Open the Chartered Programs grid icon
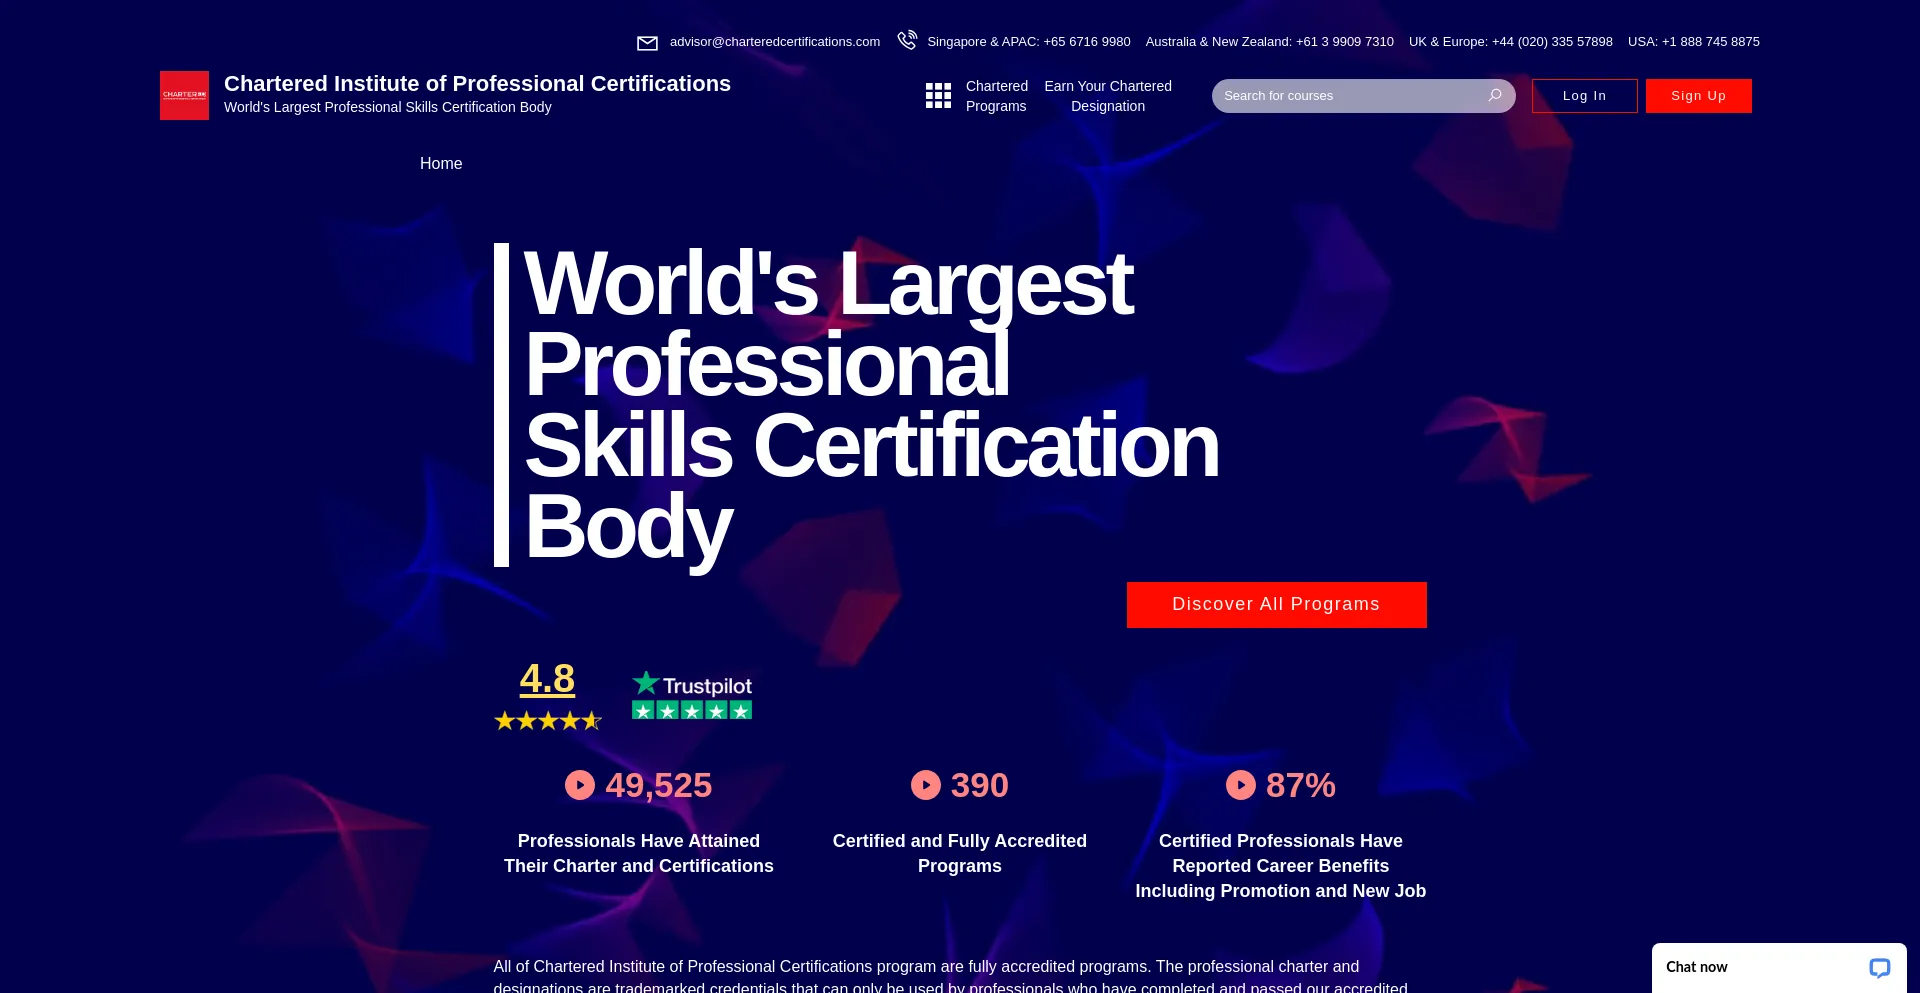This screenshot has height=993, width=1920. click(938, 96)
